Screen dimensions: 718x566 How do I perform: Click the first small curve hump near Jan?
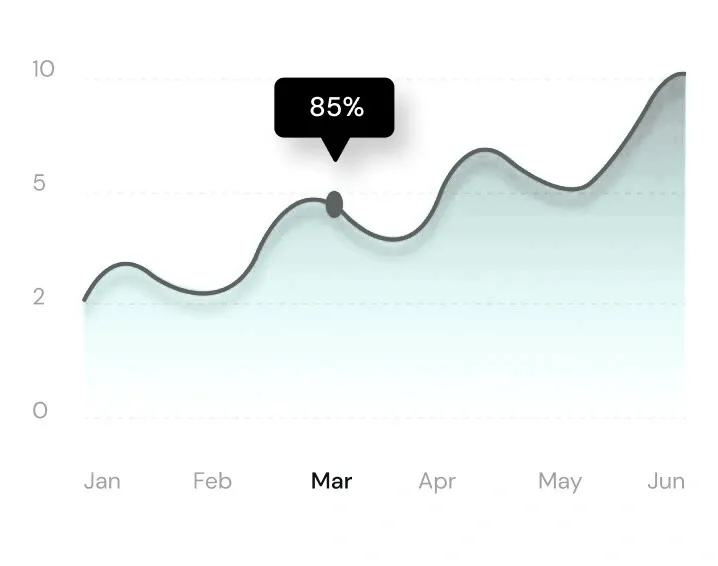tap(126, 264)
